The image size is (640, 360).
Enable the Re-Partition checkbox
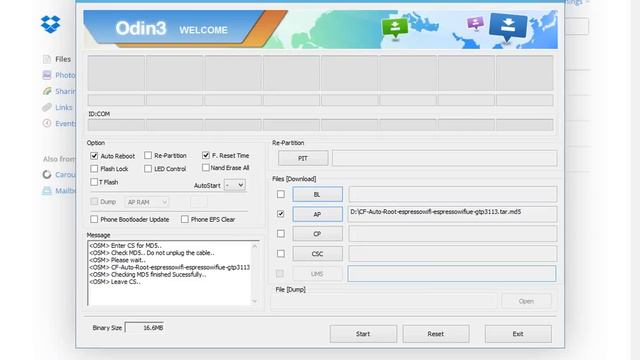[148, 156]
